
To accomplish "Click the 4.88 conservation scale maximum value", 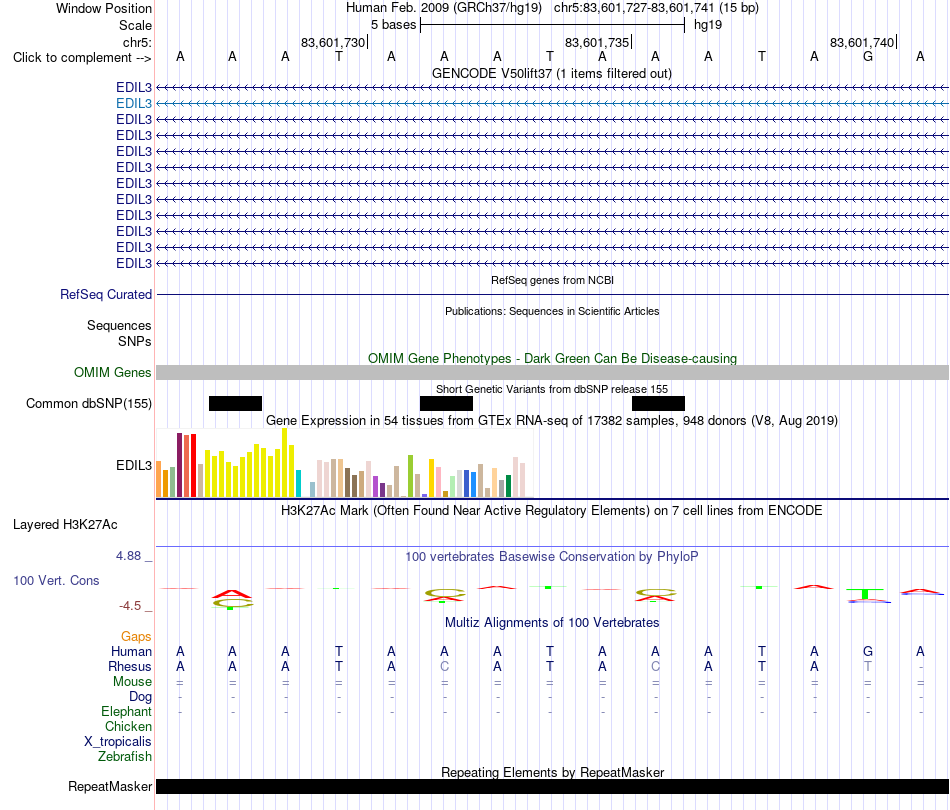I will [x=128, y=556].
